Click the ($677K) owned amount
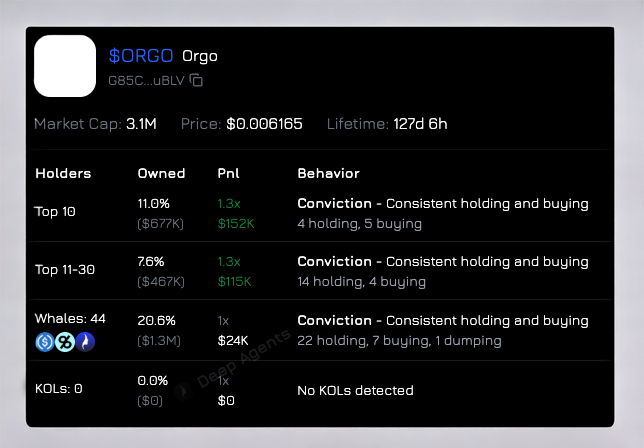The height and width of the screenshot is (448, 644). pyautogui.click(x=161, y=224)
